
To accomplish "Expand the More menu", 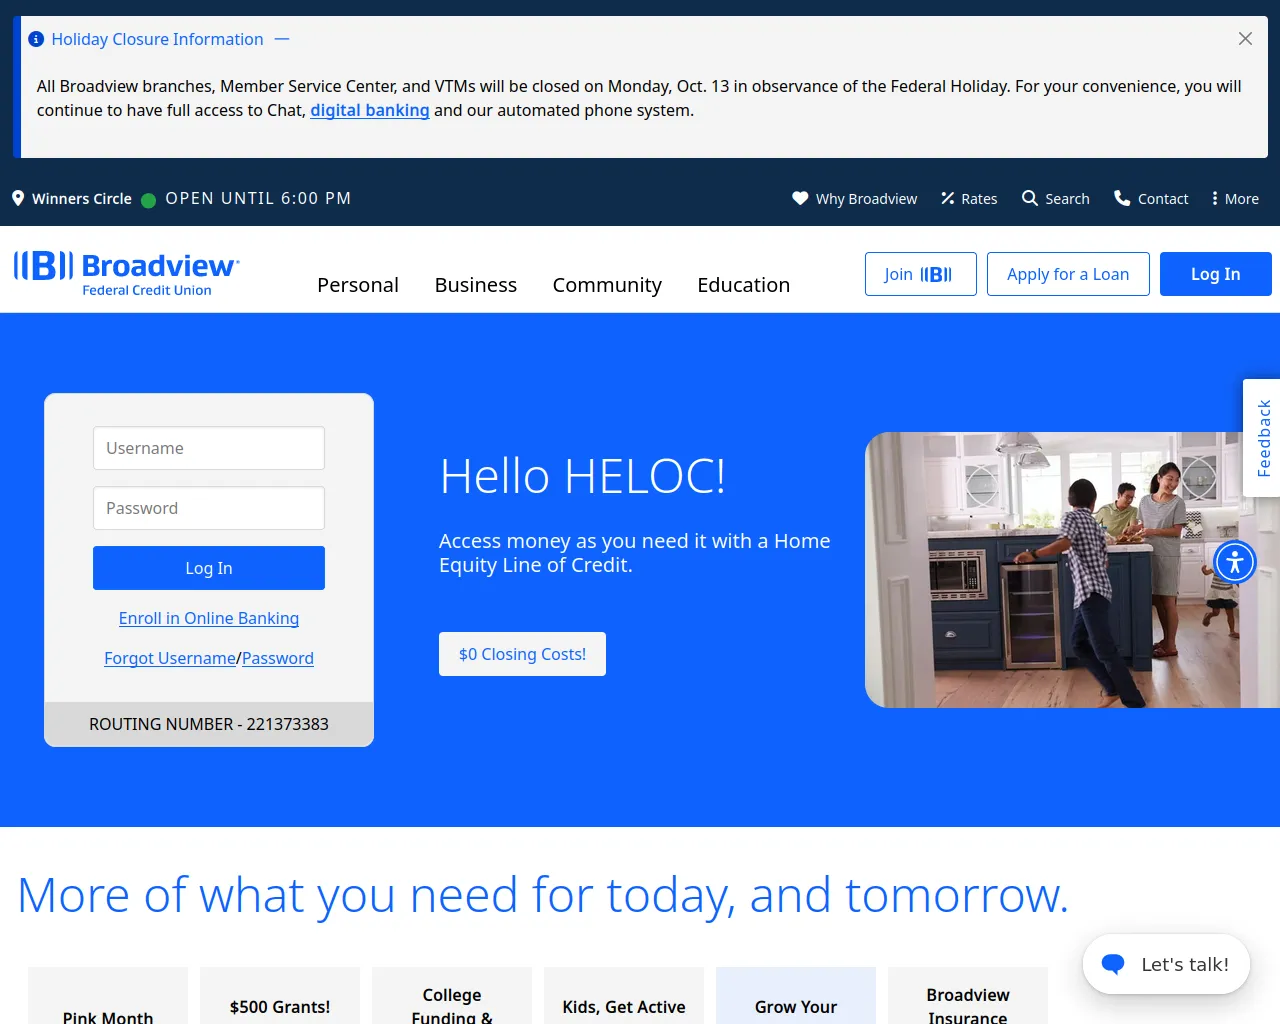I will (1235, 199).
